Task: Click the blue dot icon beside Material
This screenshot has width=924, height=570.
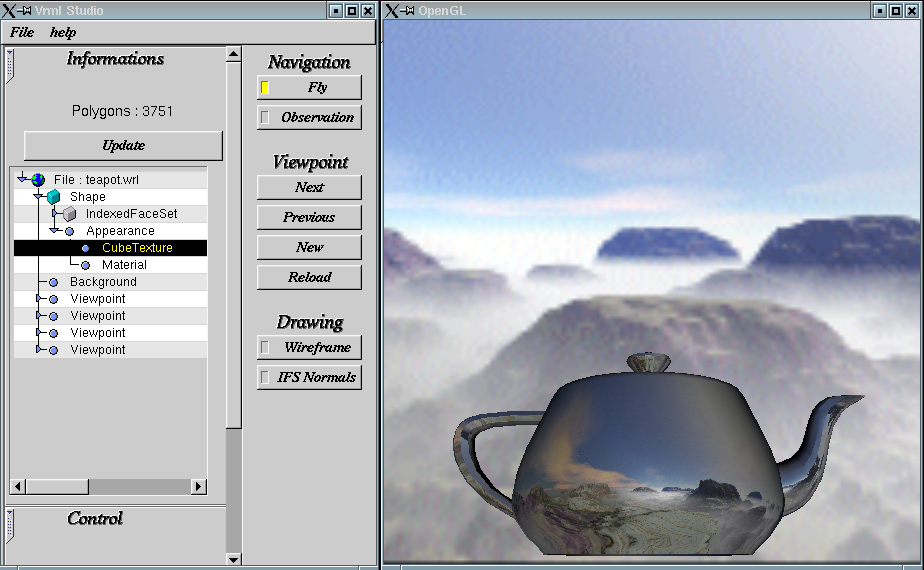Action: pyautogui.click(x=85, y=265)
